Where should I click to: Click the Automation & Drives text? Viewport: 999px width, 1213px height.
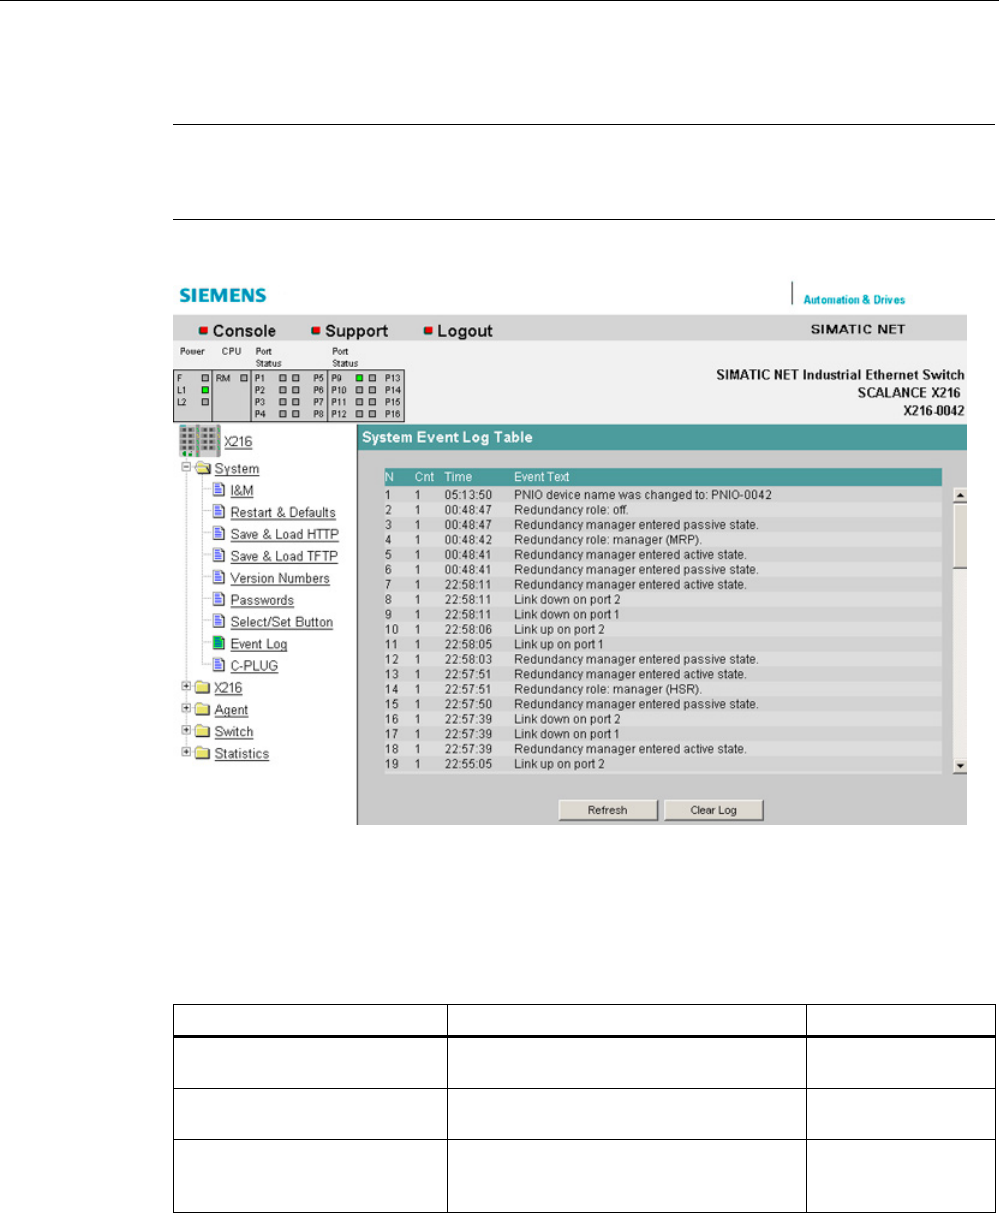coord(855,299)
